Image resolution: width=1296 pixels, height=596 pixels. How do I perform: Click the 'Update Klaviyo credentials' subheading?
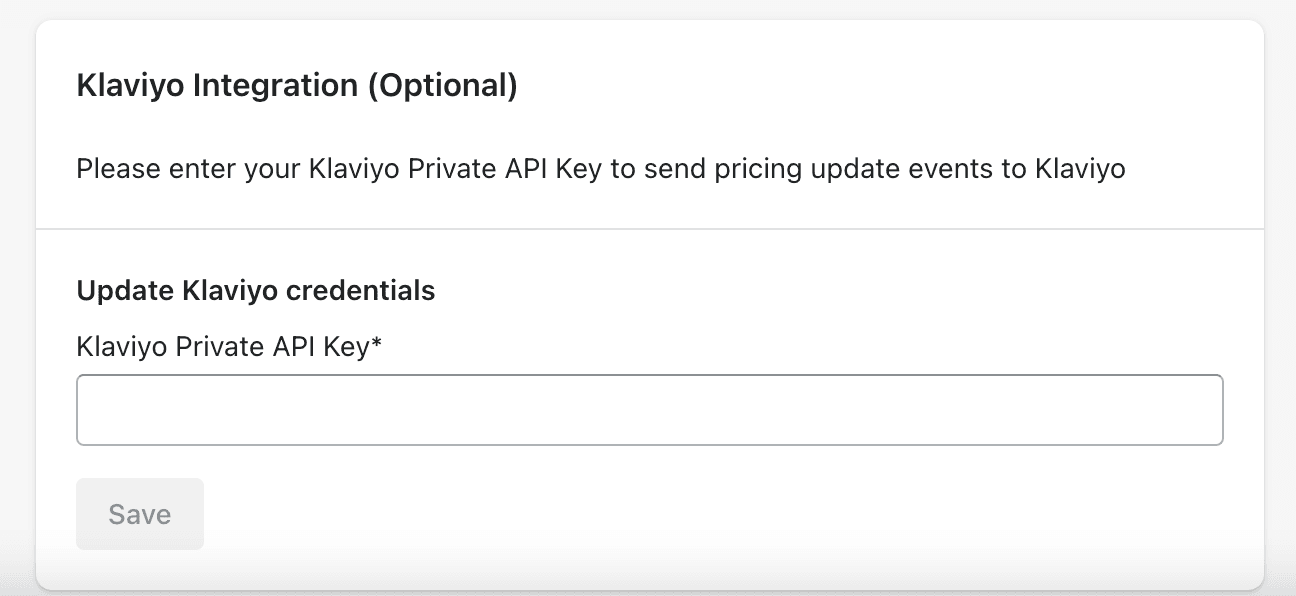click(x=255, y=291)
